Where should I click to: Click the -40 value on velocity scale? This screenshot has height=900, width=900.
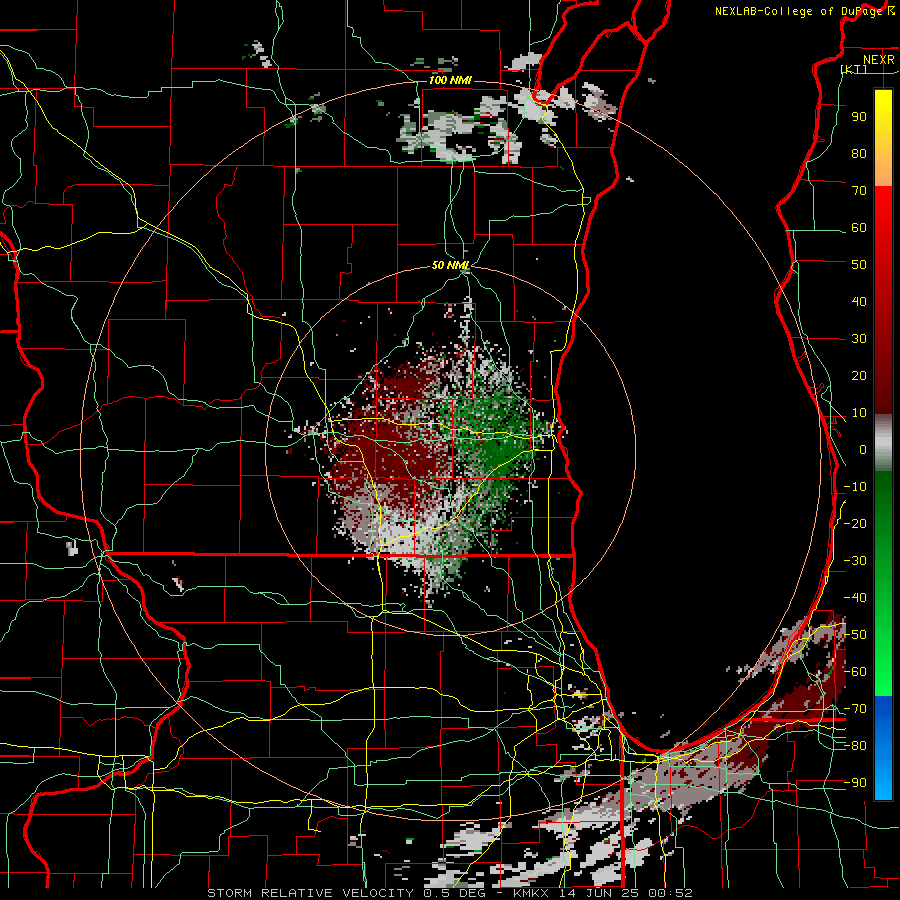click(x=855, y=598)
